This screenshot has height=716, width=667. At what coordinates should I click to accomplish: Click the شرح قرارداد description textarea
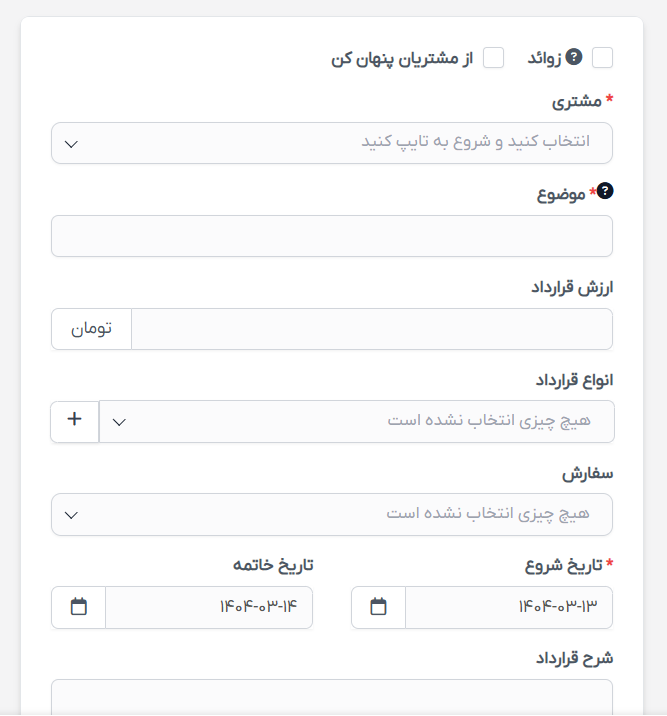coord(332,697)
